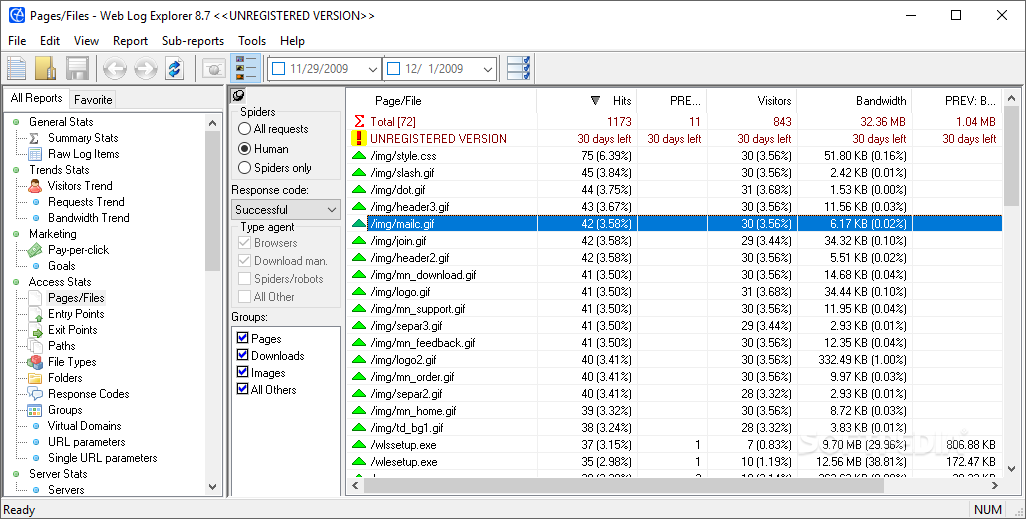Open Folders report
The height and width of the screenshot is (519, 1026).
(65, 378)
